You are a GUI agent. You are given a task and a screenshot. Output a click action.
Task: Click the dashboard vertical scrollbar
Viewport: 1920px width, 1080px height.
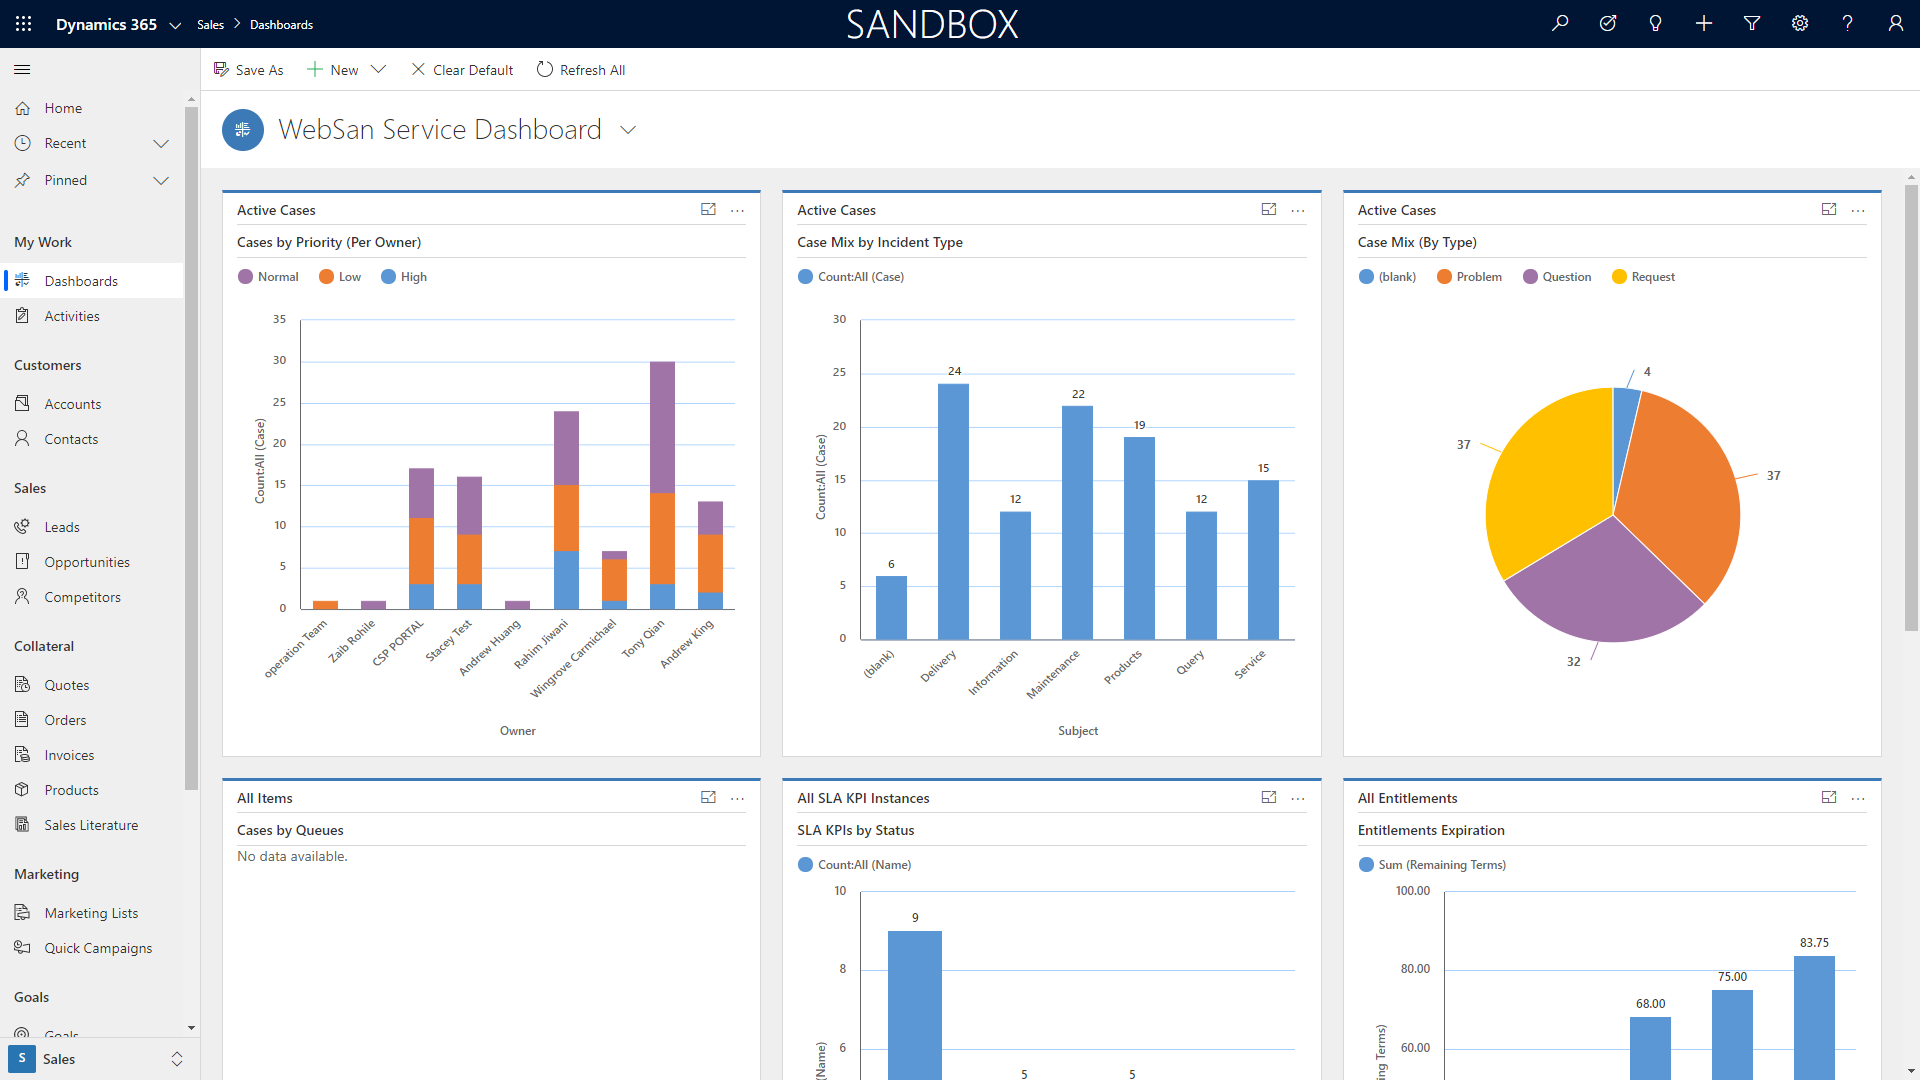(1911, 408)
